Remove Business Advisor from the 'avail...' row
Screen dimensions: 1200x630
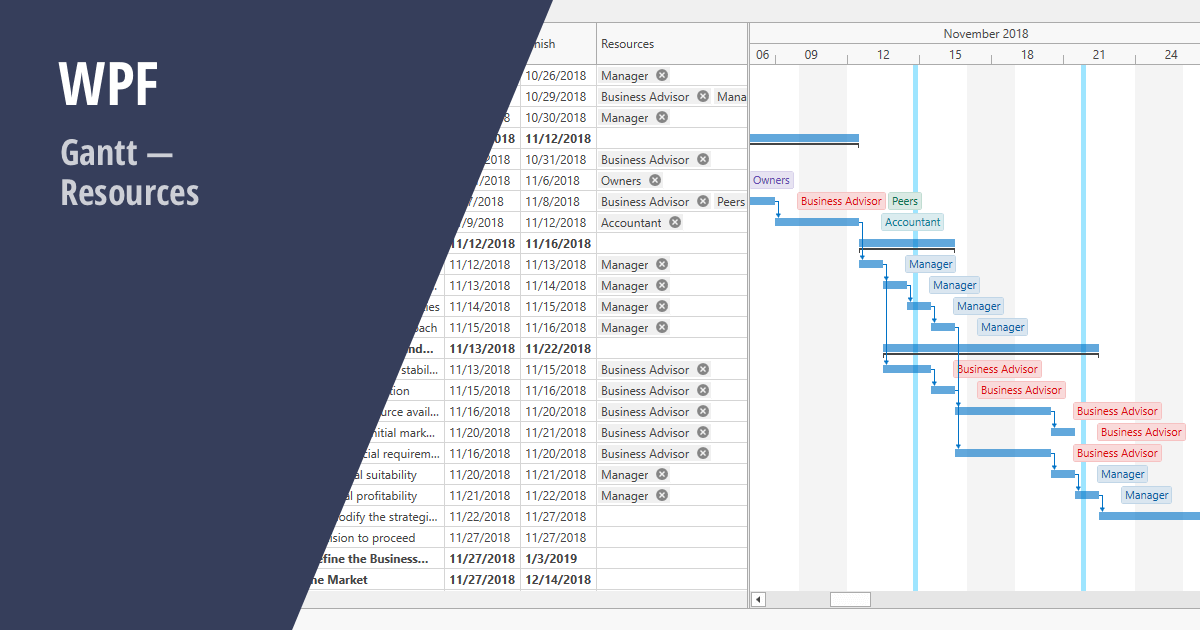point(703,411)
